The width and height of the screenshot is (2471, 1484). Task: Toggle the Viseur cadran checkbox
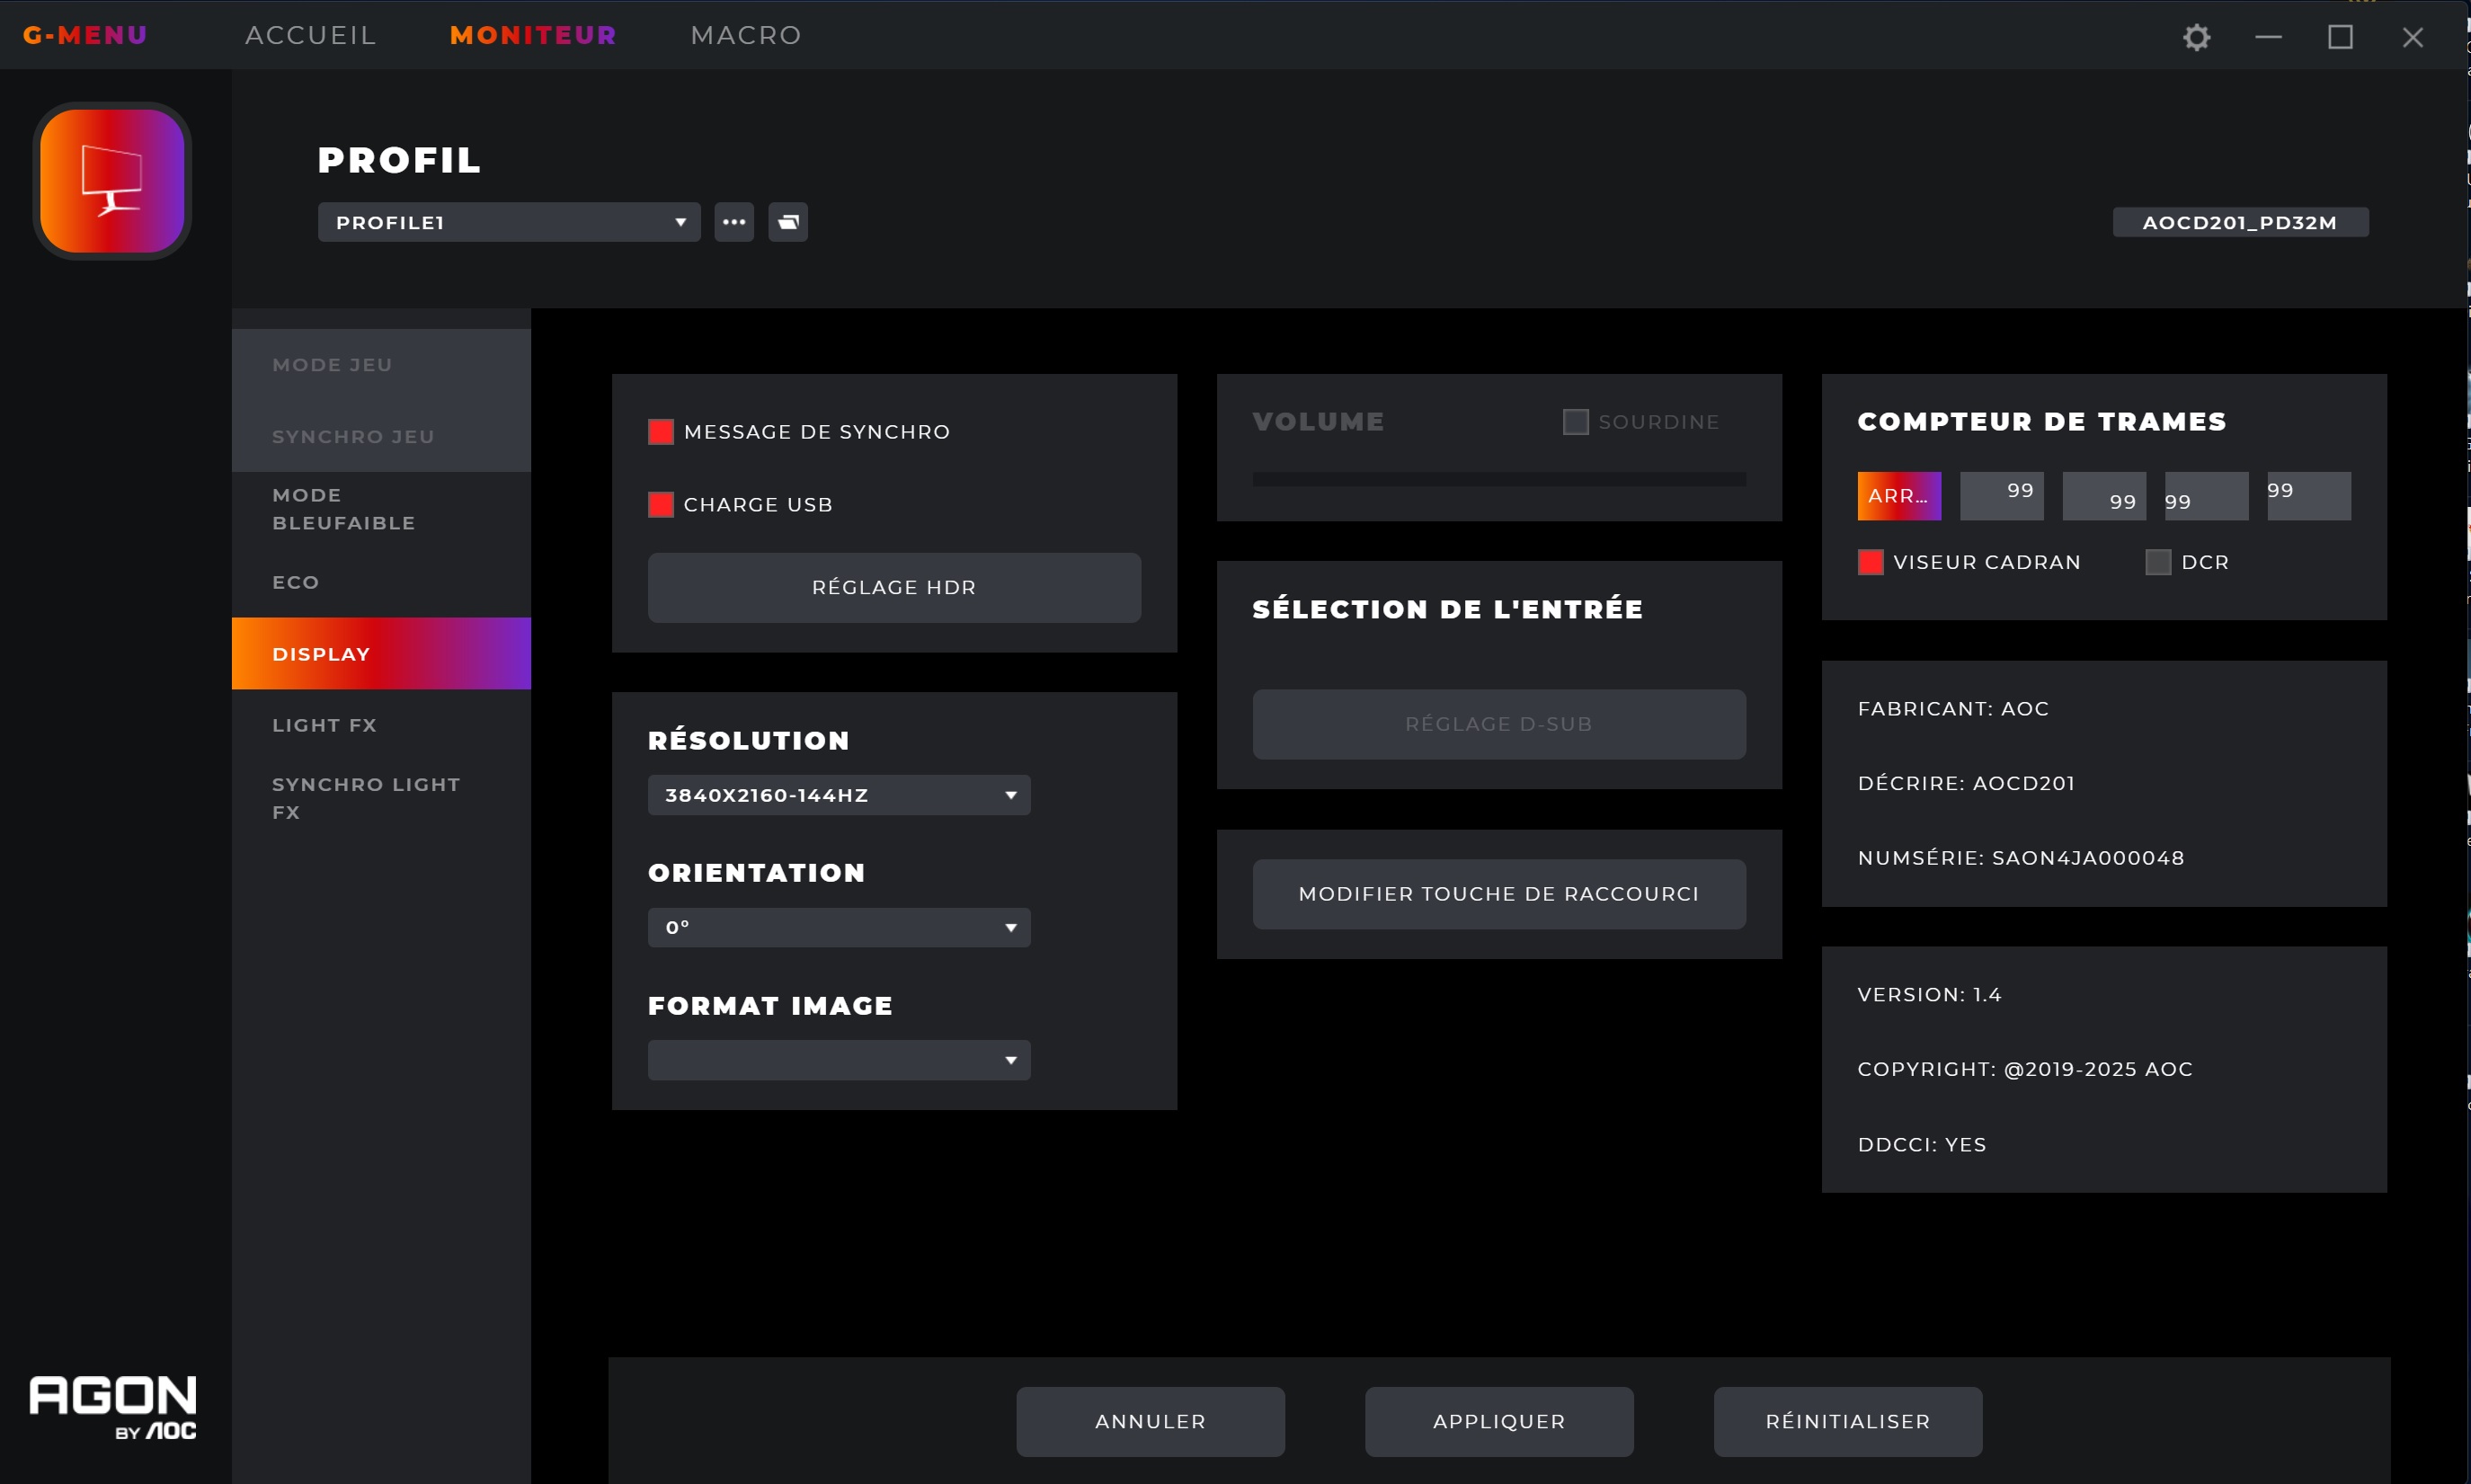click(x=1870, y=562)
